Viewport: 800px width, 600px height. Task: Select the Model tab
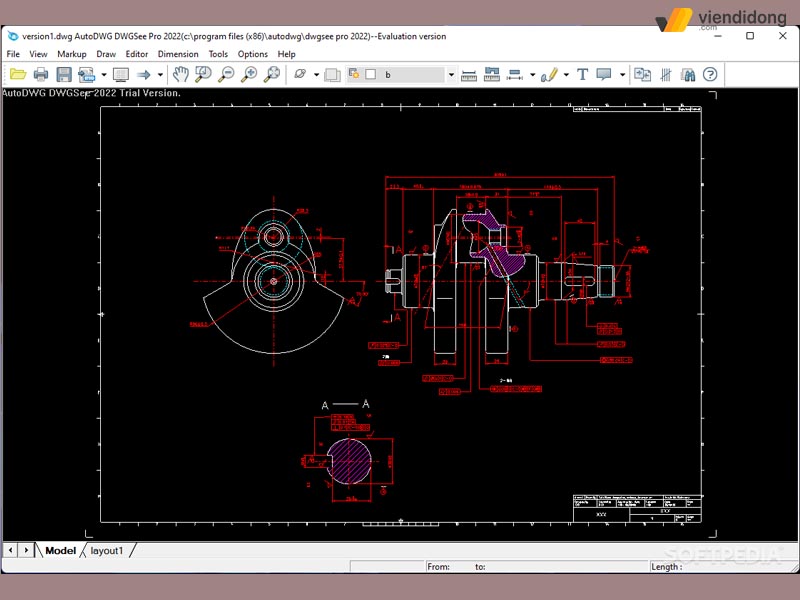point(60,551)
